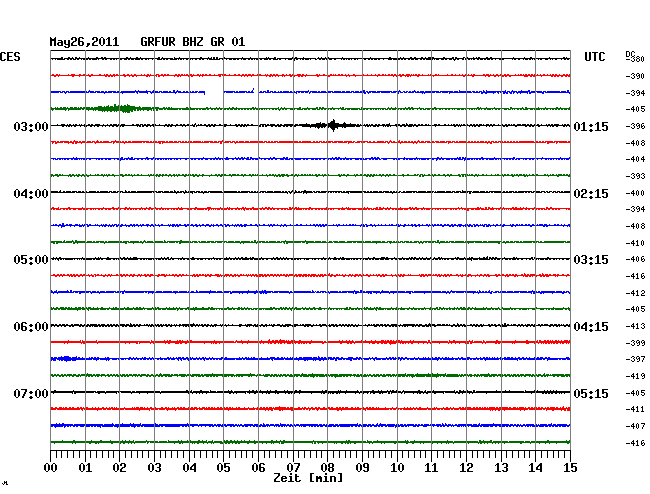
Task: Click the seismic event burst on the 03:00 black trace
Action: (332, 125)
